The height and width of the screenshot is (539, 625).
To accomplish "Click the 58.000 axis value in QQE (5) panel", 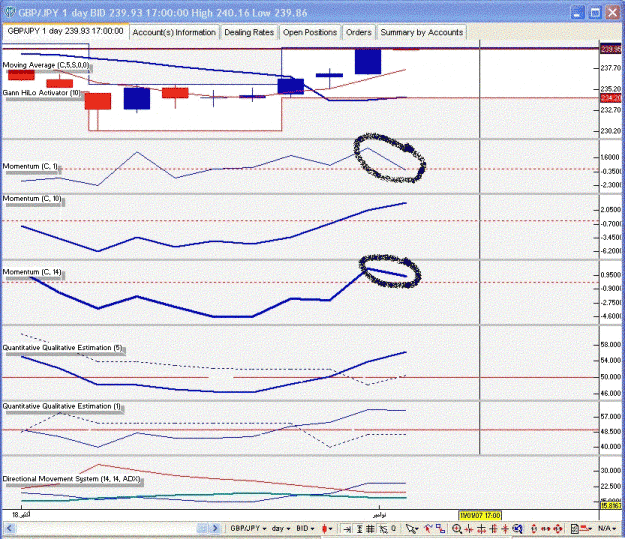I will tap(613, 344).
